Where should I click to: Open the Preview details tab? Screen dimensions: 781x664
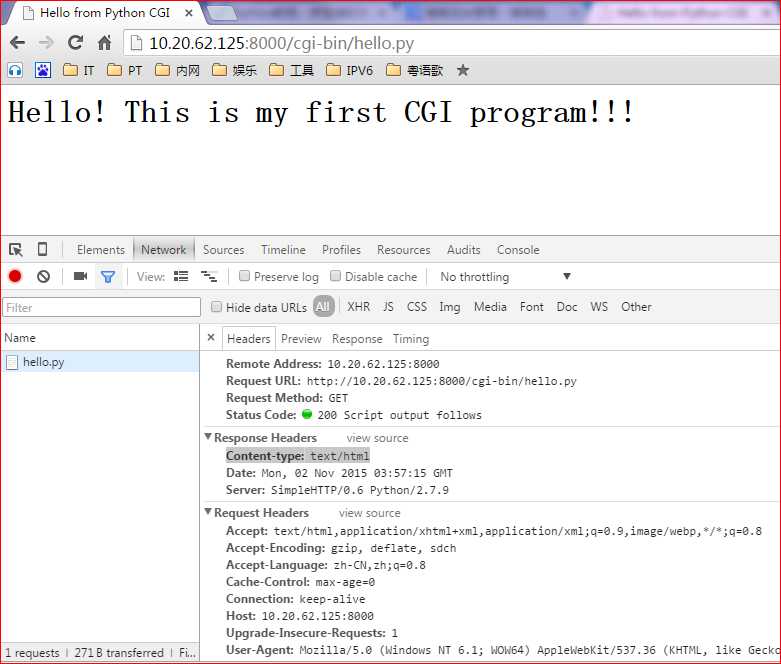(301, 339)
